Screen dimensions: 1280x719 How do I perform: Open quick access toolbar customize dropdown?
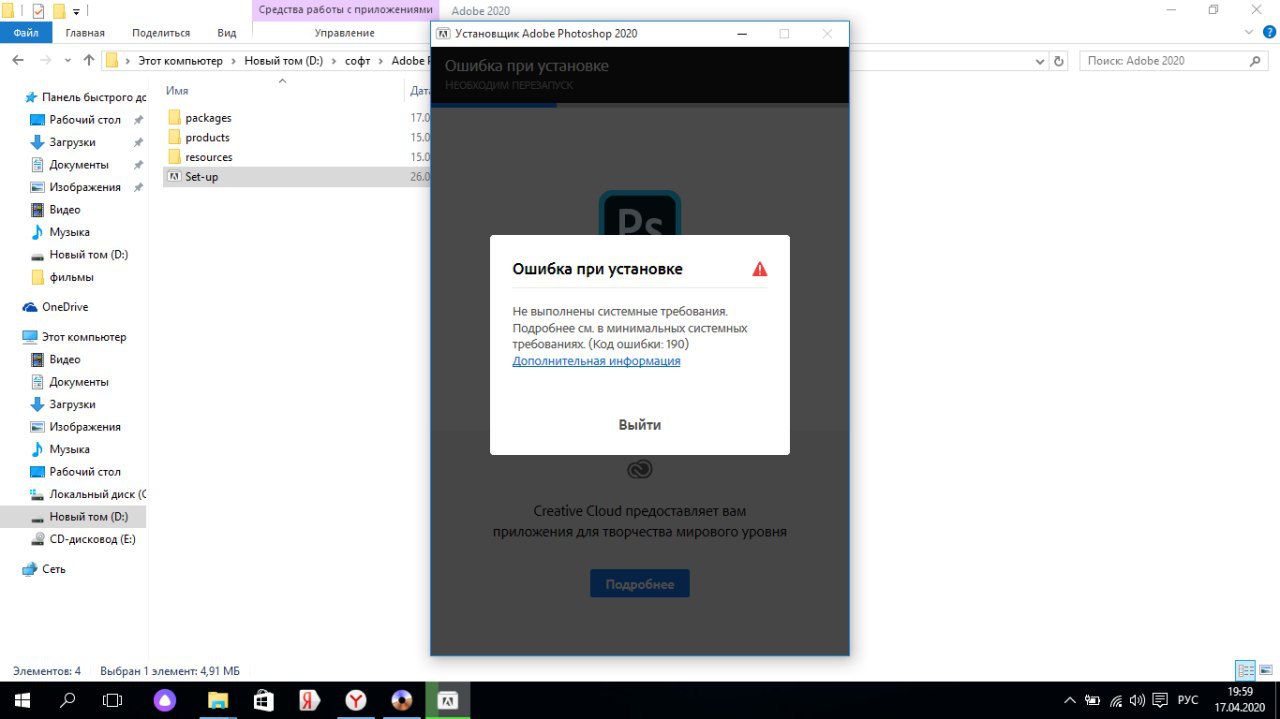pyautogui.click(x=76, y=11)
